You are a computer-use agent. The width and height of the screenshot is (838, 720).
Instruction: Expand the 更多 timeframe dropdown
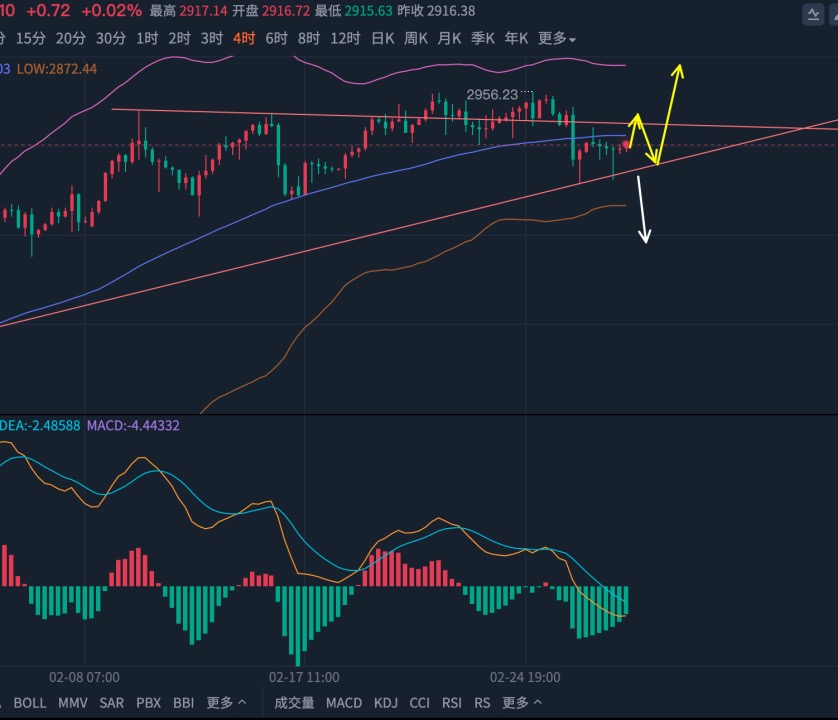click(556, 38)
